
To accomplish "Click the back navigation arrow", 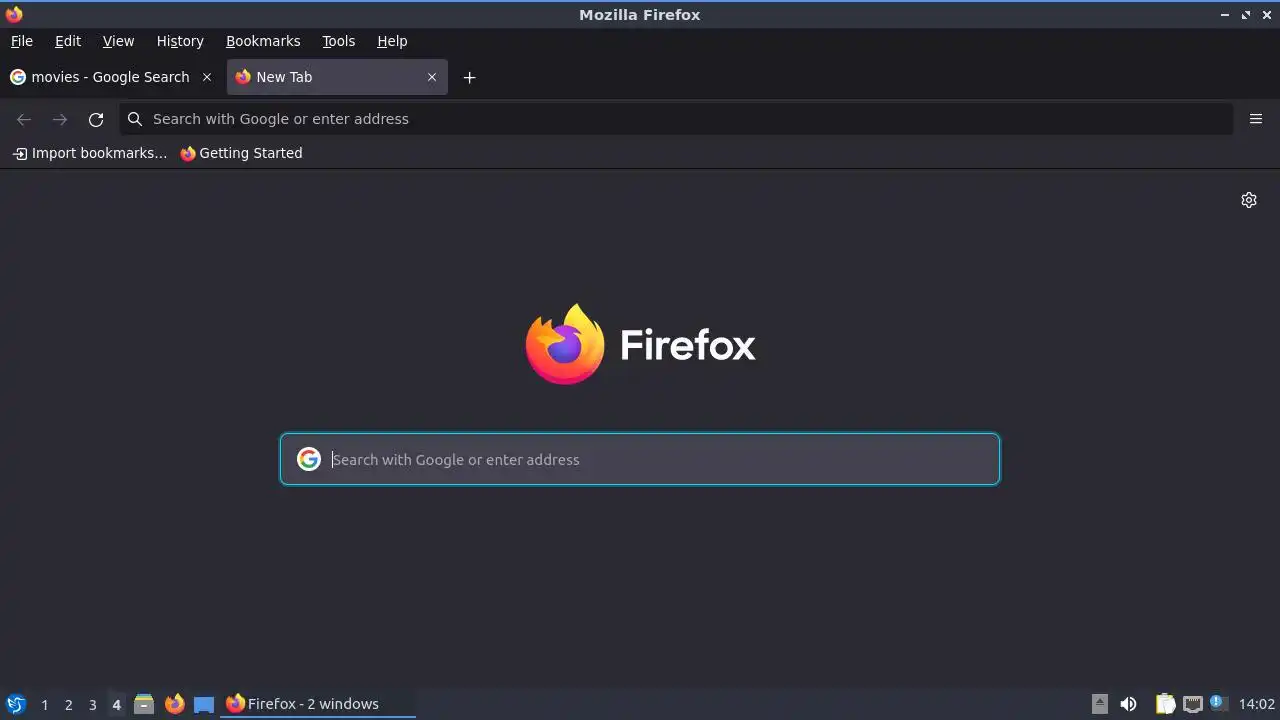I will pos(24,119).
